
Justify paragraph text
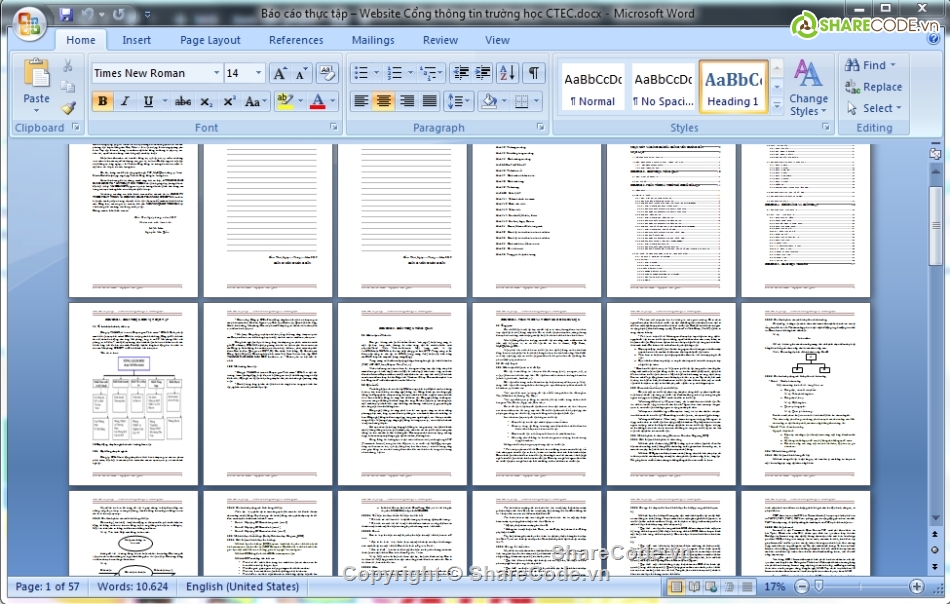(430, 101)
